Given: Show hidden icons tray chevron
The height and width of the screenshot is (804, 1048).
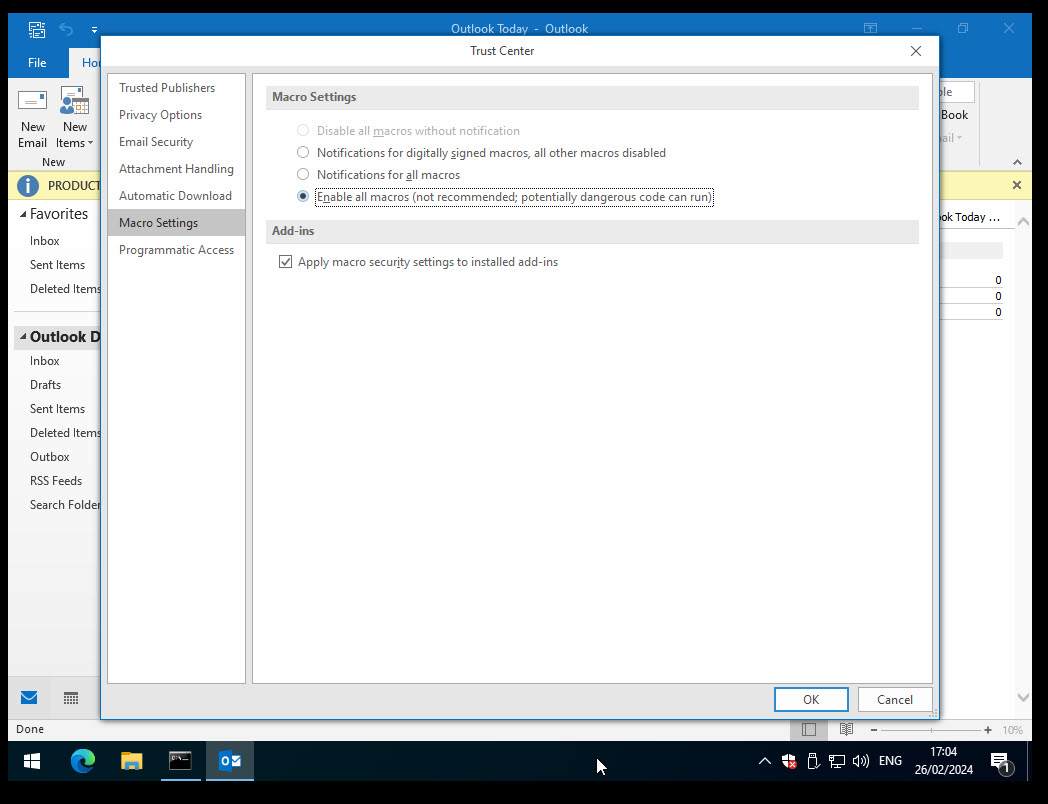Looking at the screenshot, I should (765, 761).
